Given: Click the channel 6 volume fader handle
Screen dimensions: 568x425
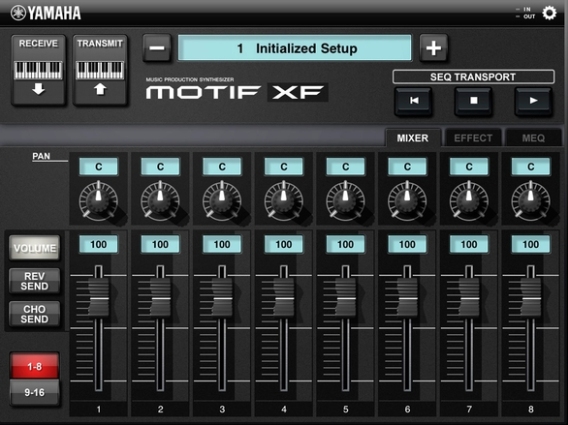Looking at the screenshot, I should pyautogui.click(x=407, y=298).
